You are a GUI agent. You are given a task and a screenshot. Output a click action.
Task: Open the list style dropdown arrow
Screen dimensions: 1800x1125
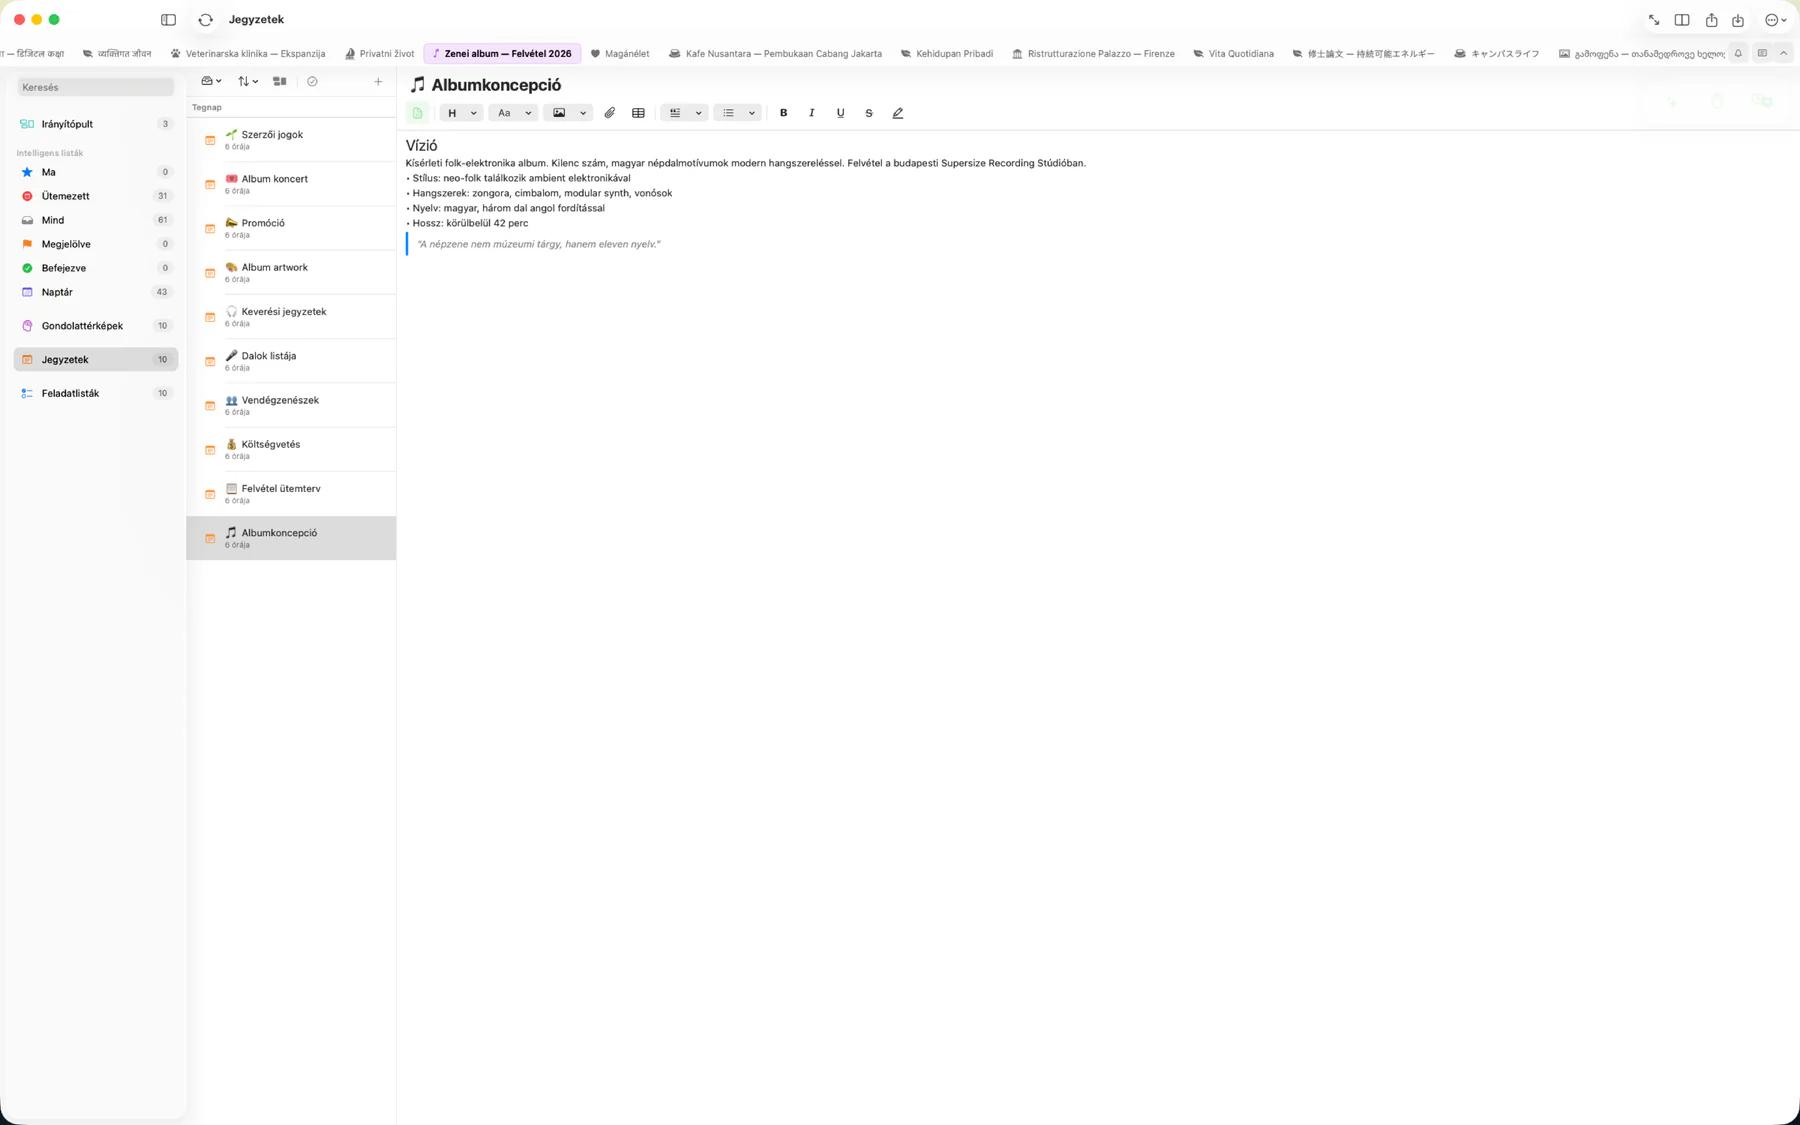coord(752,113)
